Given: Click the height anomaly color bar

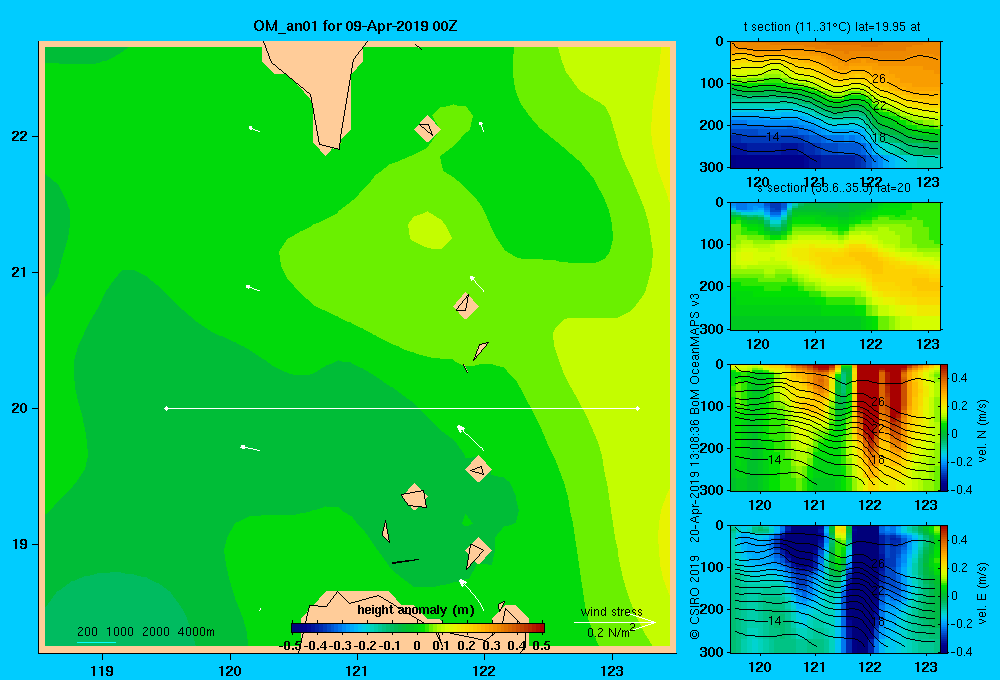Looking at the screenshot, I should click(x=418, y=628).
